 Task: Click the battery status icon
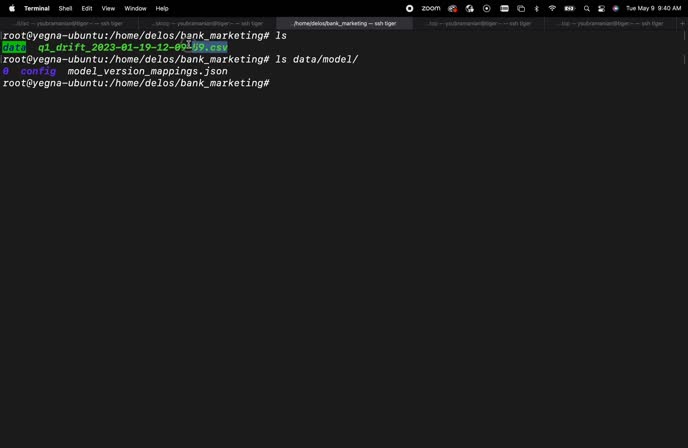pyautogui.click(x=569, y=8)
